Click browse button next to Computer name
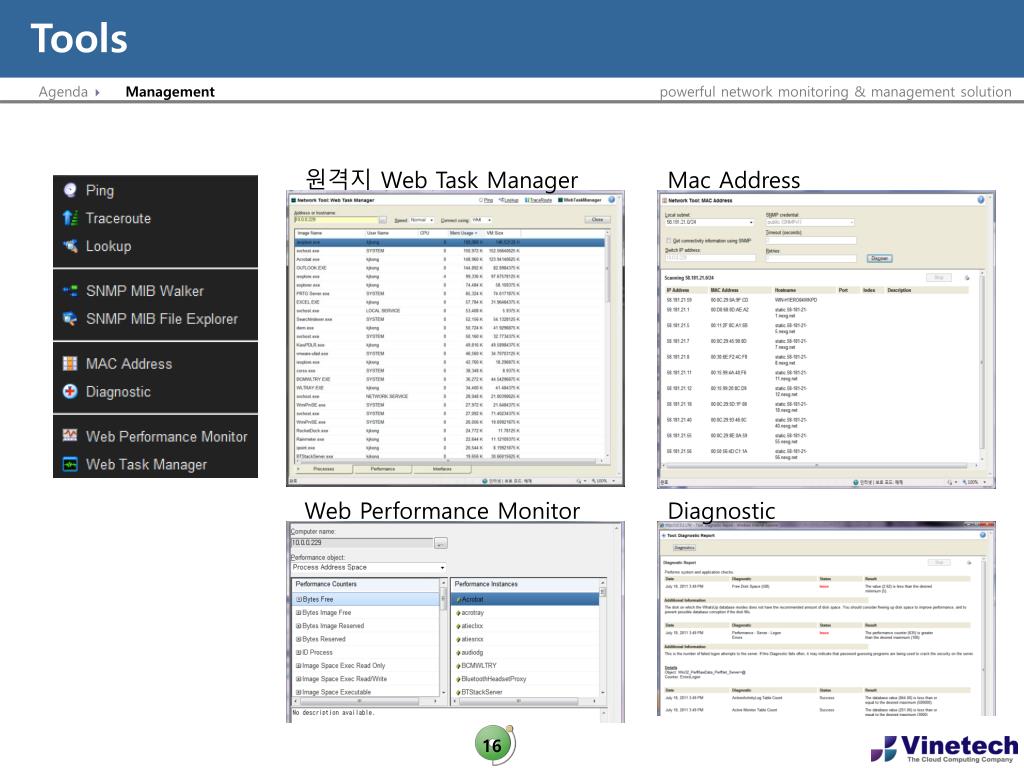1024x768 pixels. click(x=441, y=543)
